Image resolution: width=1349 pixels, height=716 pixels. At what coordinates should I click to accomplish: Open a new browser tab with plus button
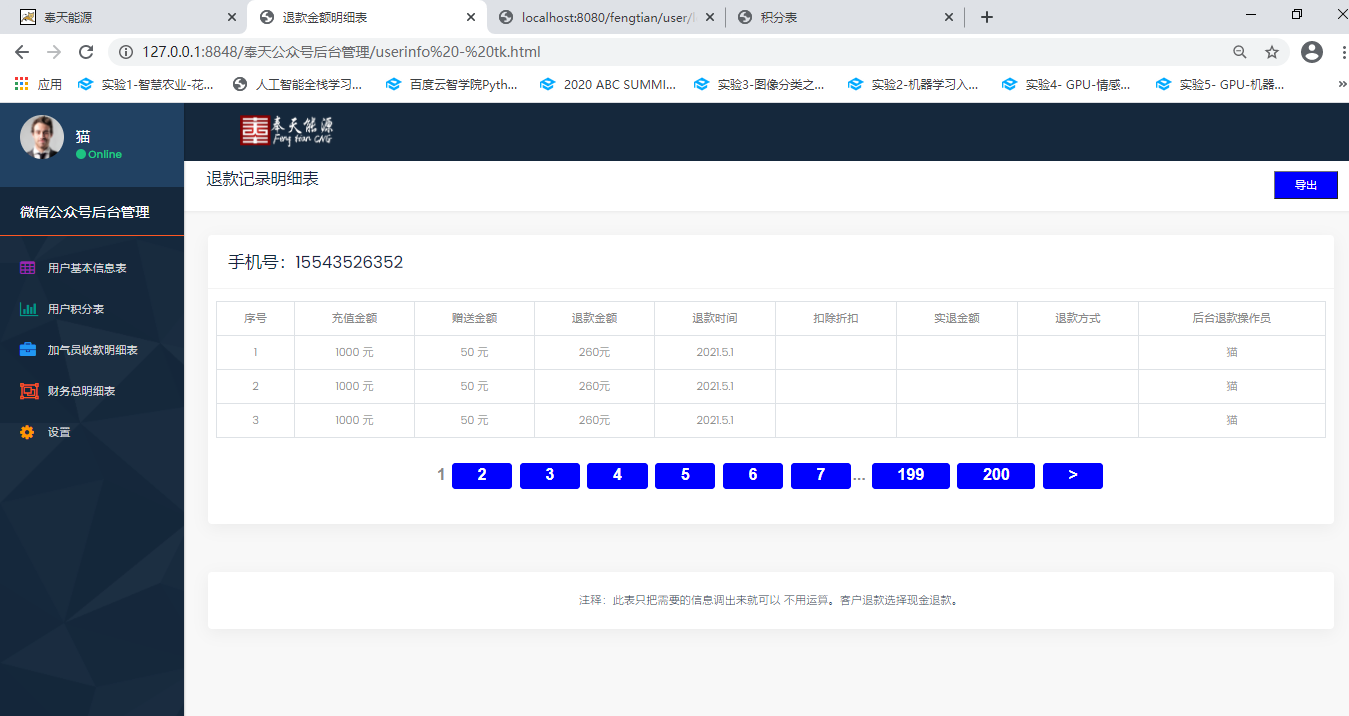(x=986, y=17)
